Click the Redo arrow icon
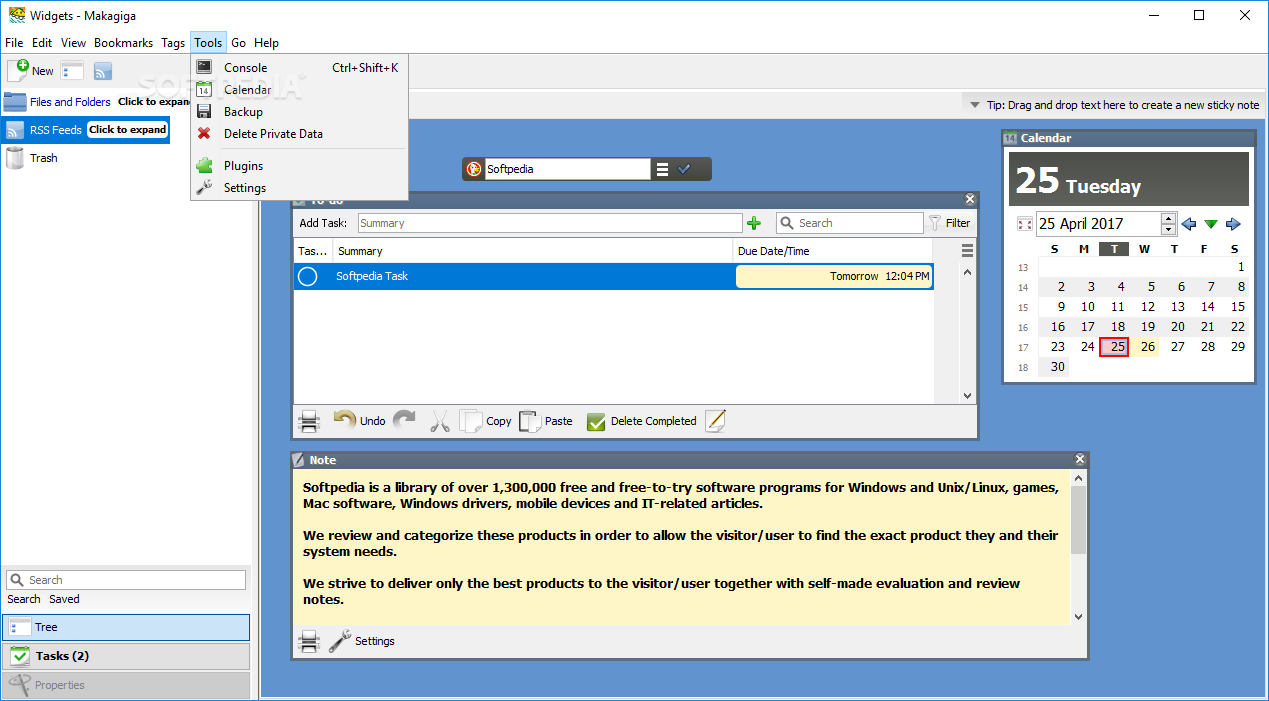 (404, 421)
